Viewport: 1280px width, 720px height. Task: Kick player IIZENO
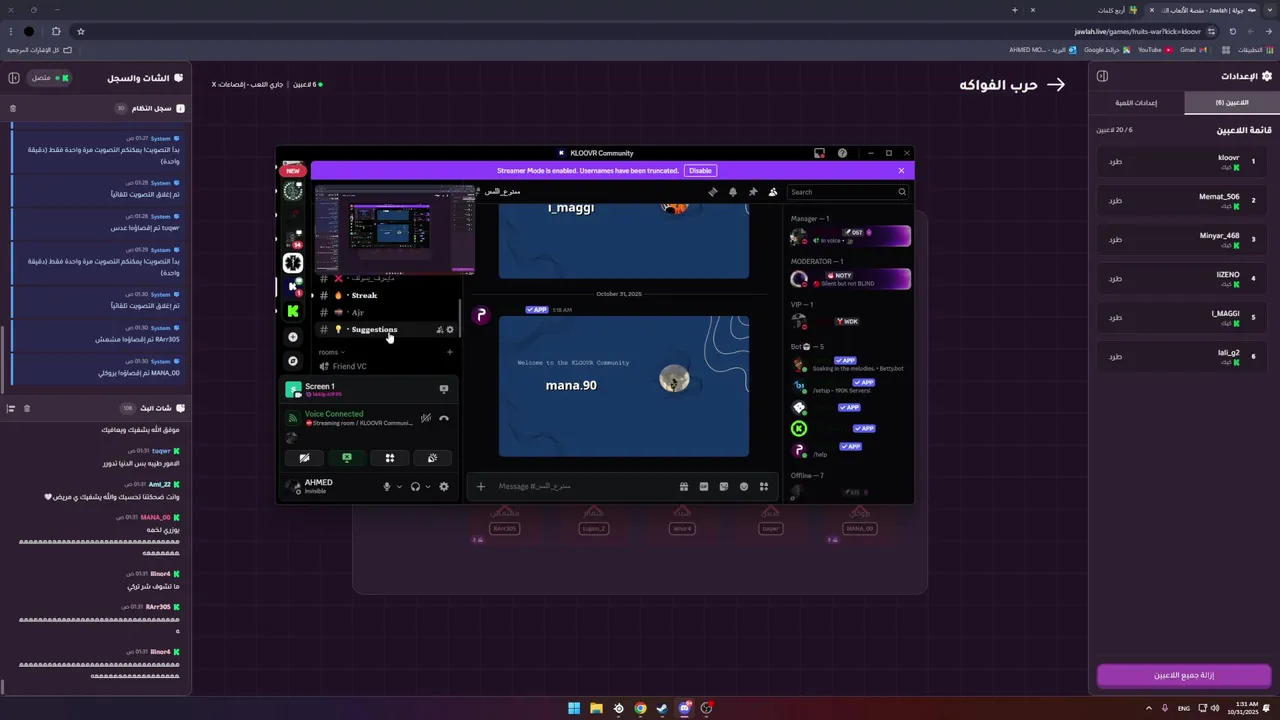click(x=1115, y=278)
